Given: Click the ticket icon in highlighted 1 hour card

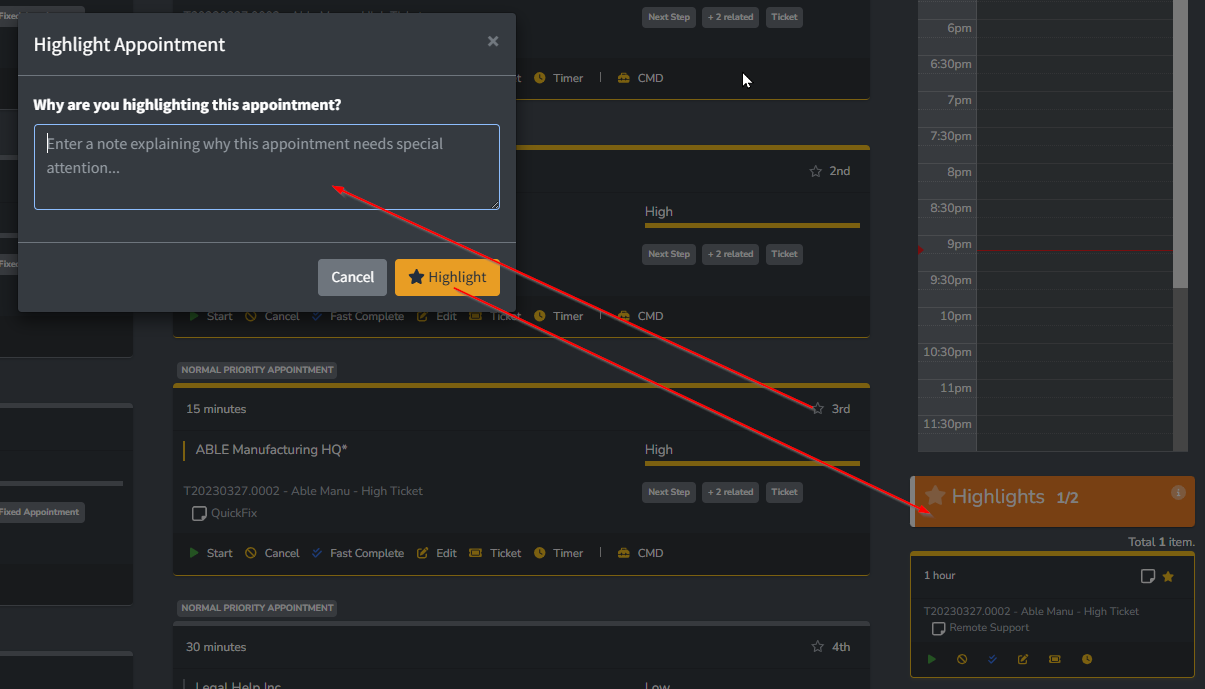Looking at the screenshot, I should [x=1055, y=659].
